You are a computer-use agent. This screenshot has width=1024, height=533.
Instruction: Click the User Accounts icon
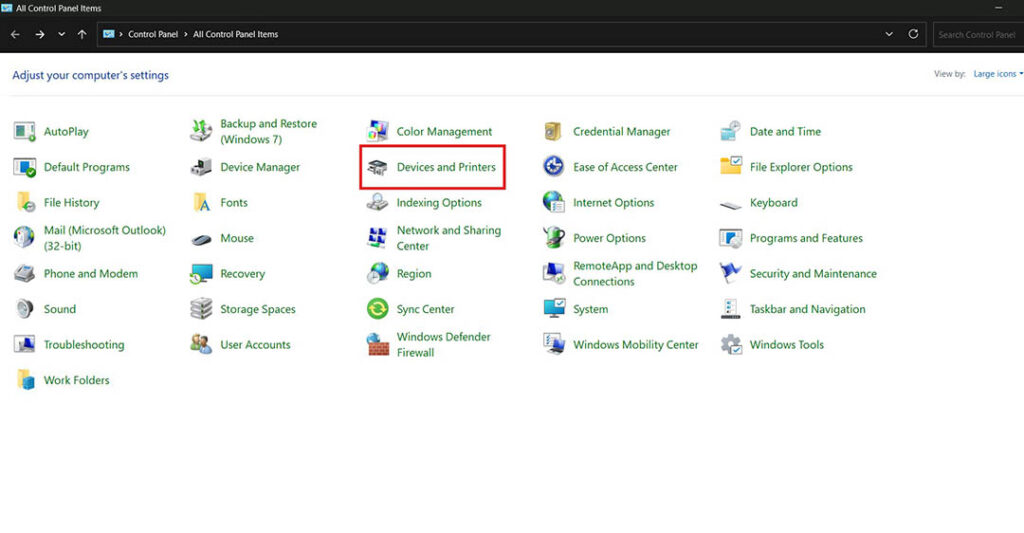201,345
